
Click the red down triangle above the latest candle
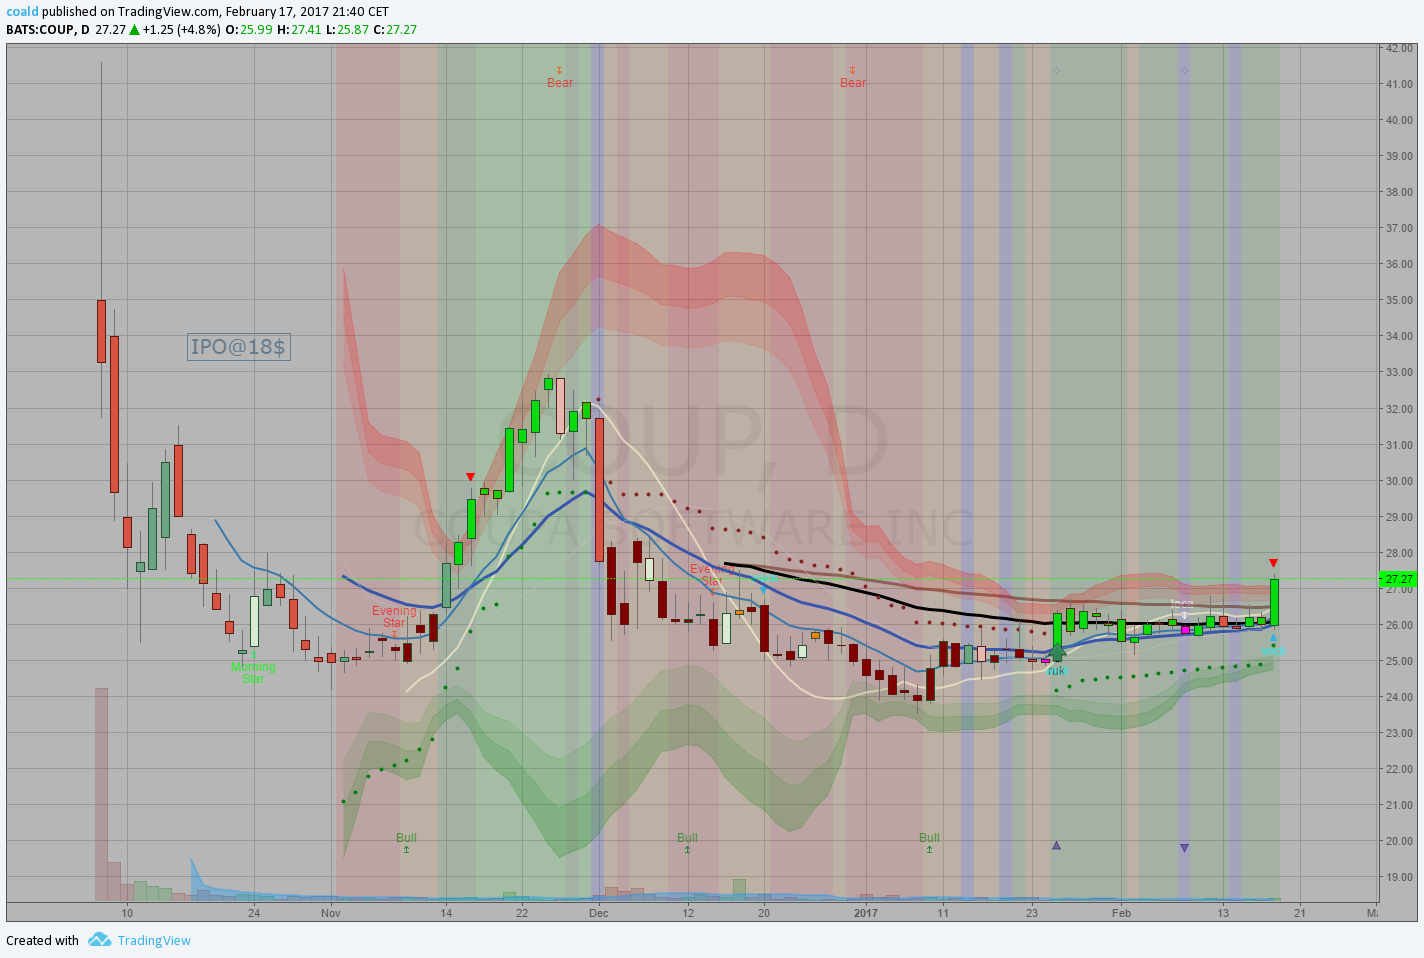click(x=1273, y=563)
